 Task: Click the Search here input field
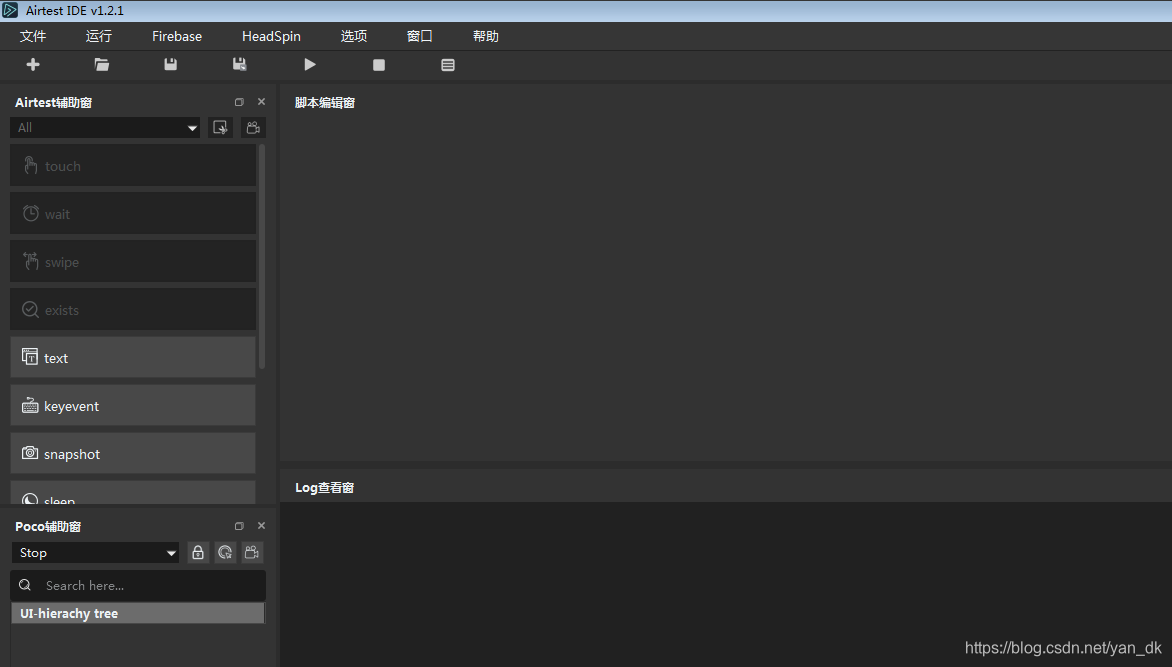click(138, 585)
